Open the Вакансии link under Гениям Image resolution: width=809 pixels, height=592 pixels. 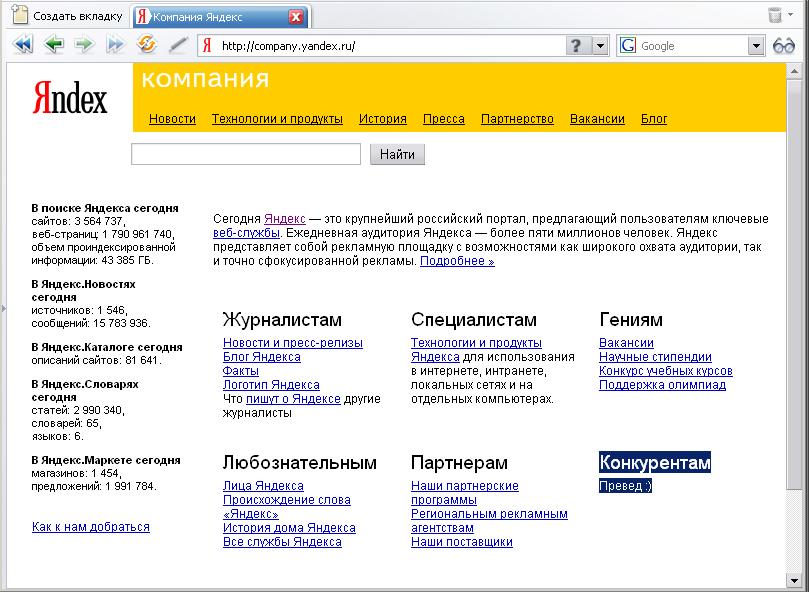[626, 343]
